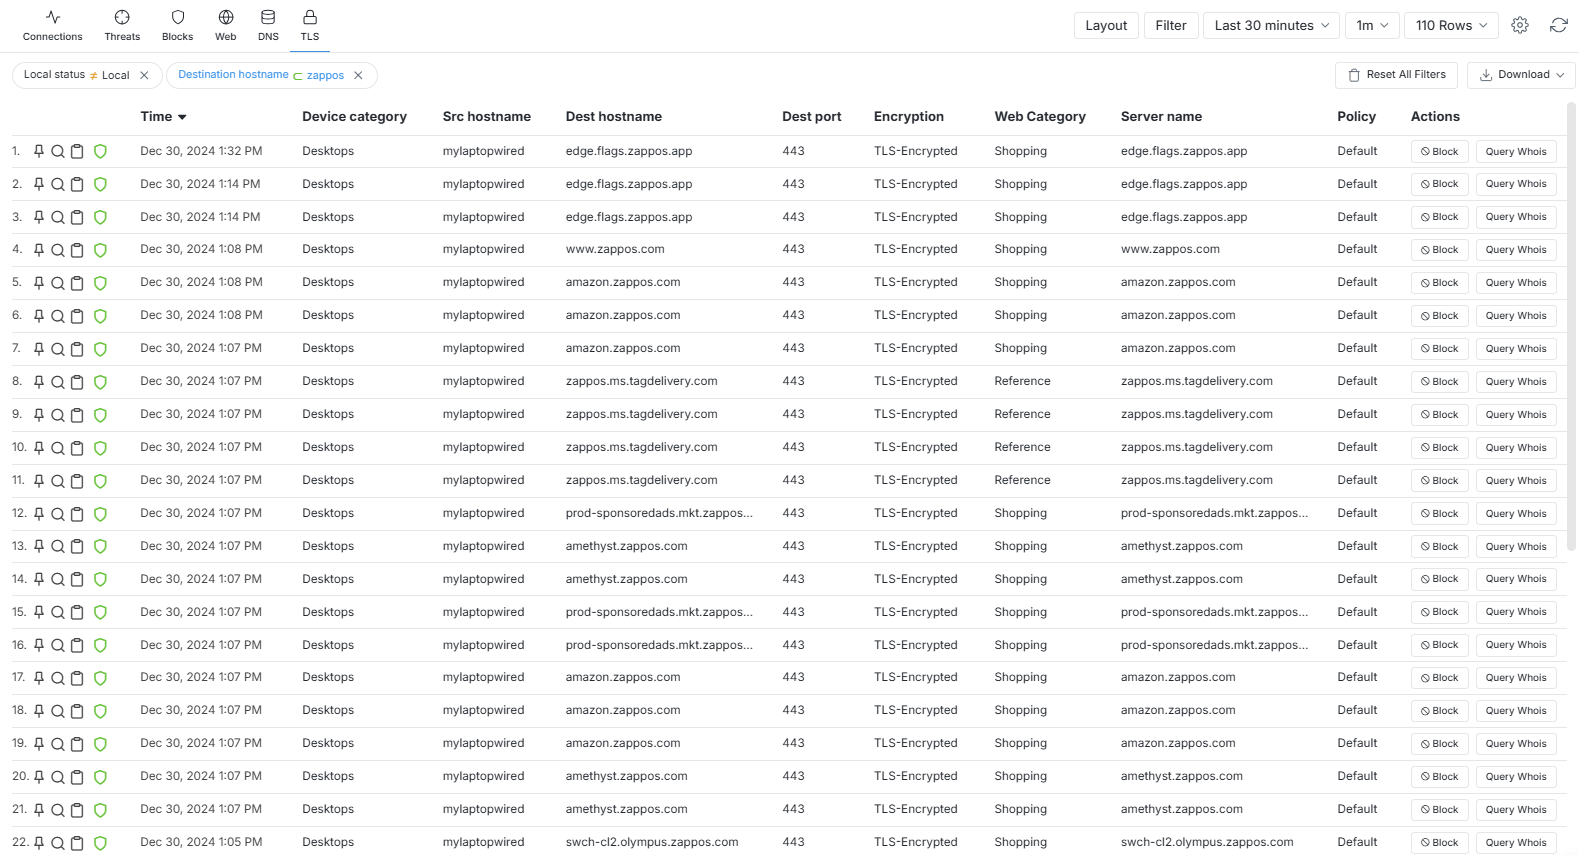
Task: Click Query Whois on row 2
Action: (x=1516, y=184)
